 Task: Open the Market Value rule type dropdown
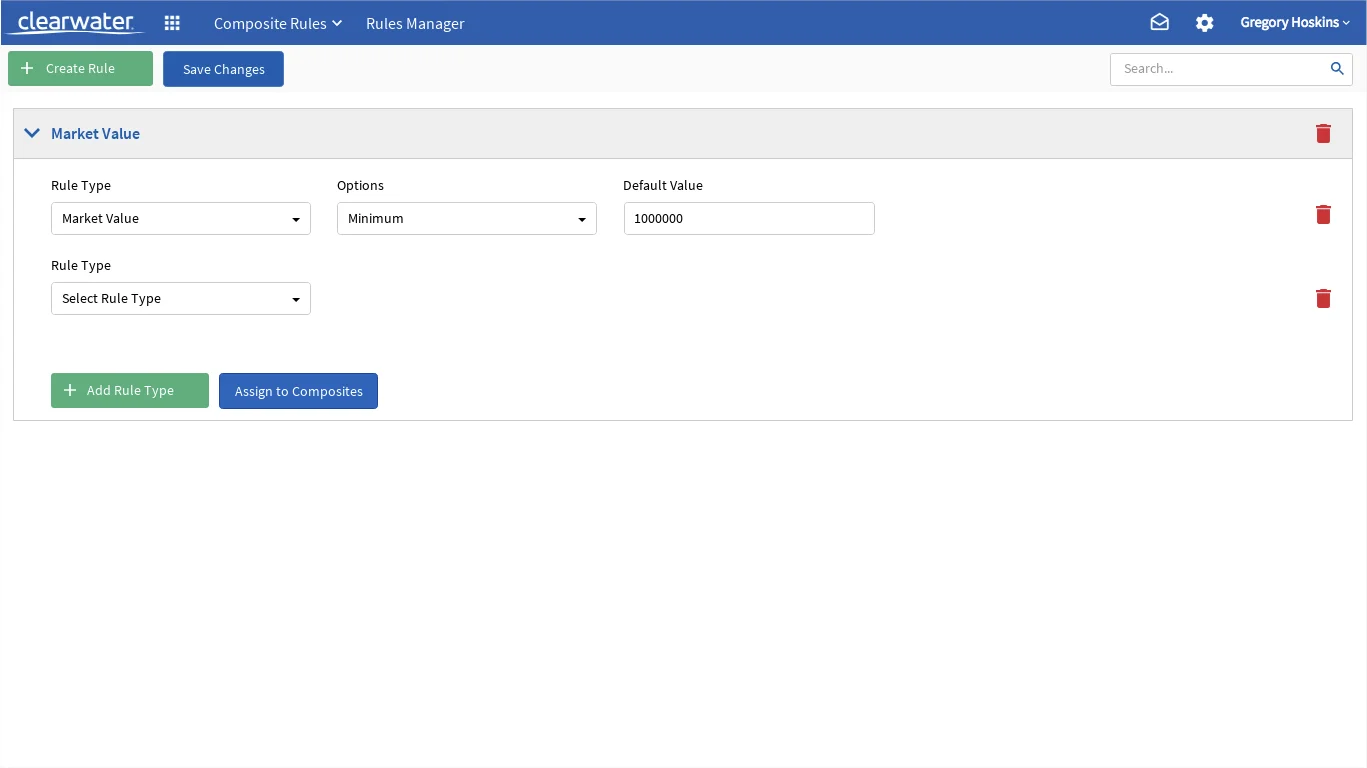[181, 218]
